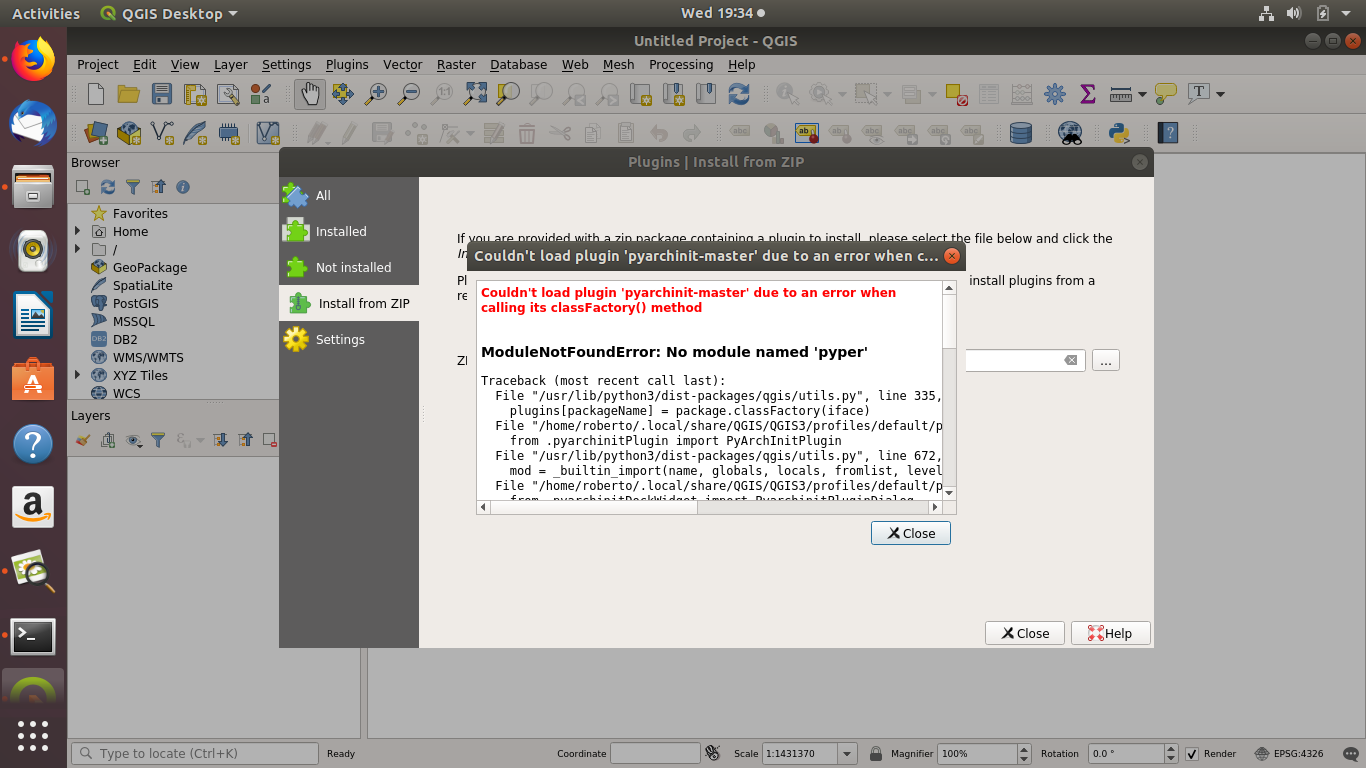Select the Pan Map tool

tap(308, 93)
